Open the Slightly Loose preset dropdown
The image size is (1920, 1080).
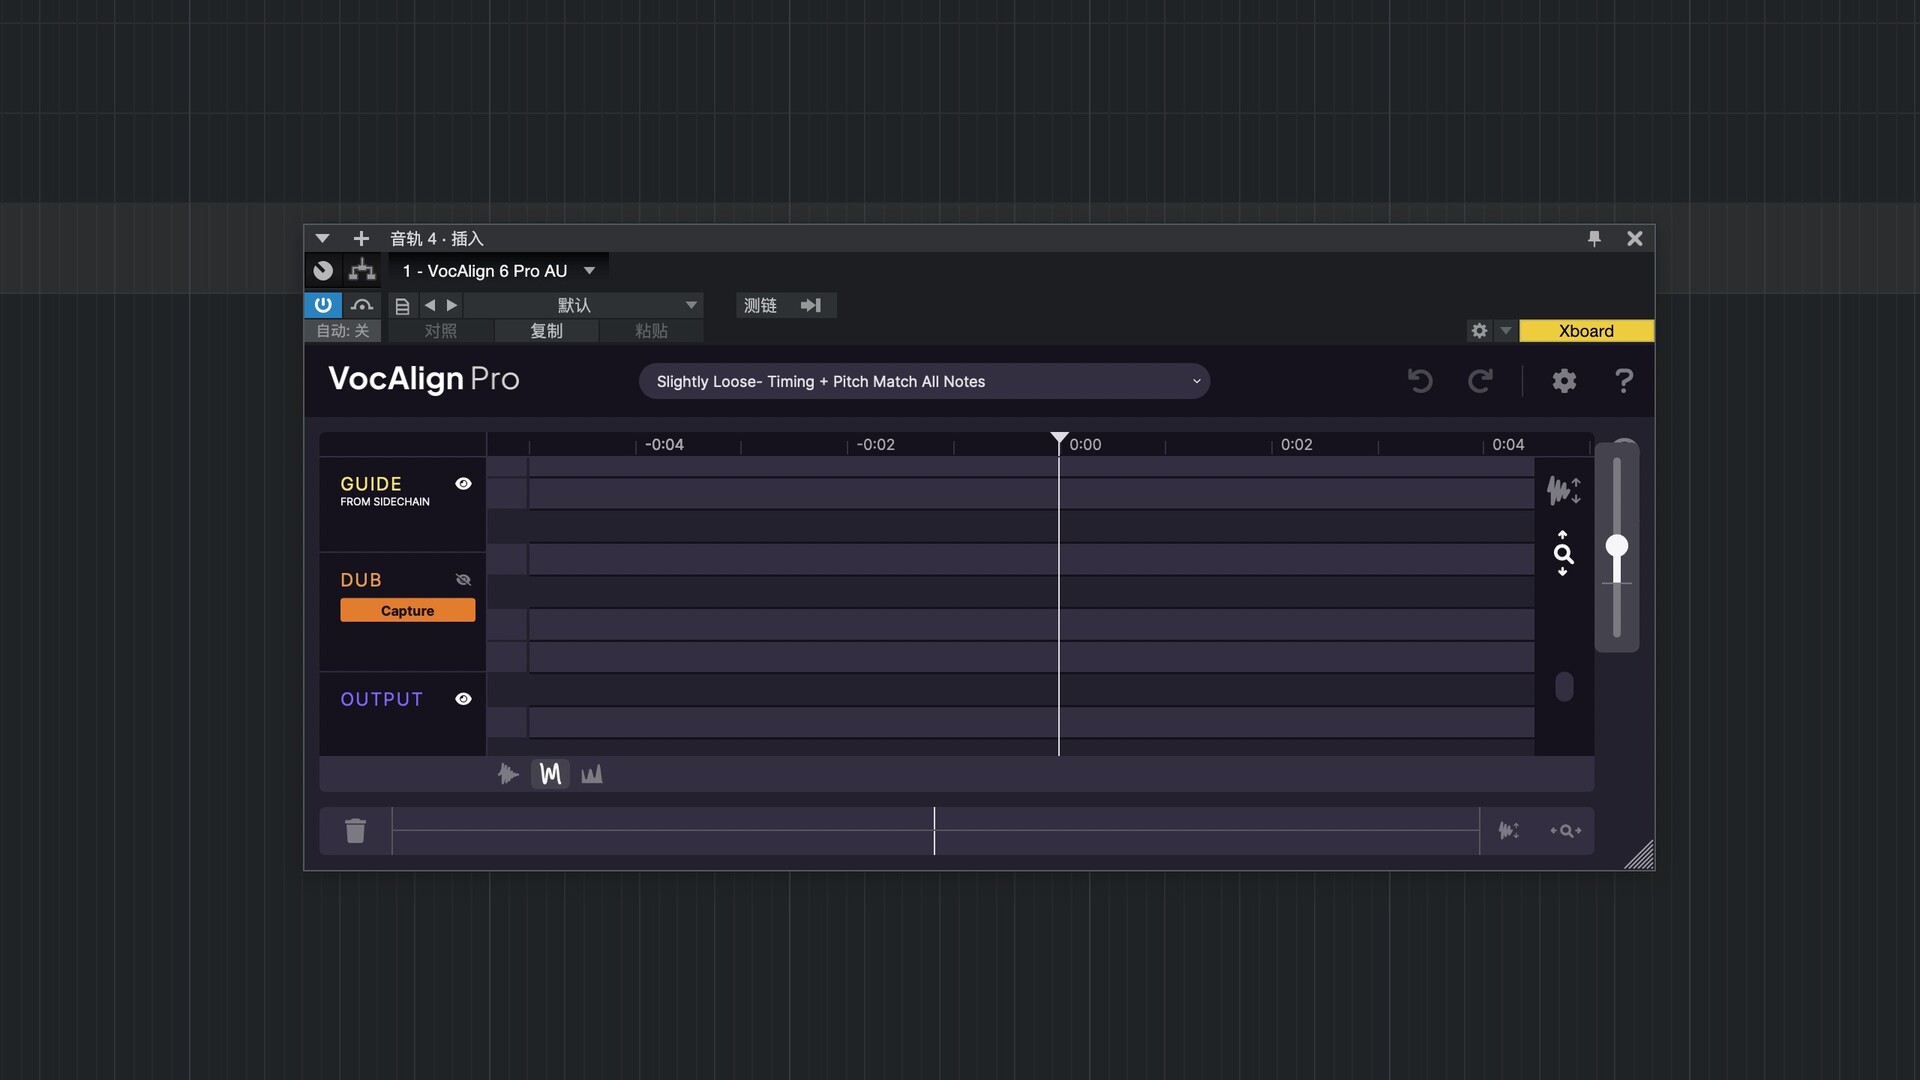(924, 381)
